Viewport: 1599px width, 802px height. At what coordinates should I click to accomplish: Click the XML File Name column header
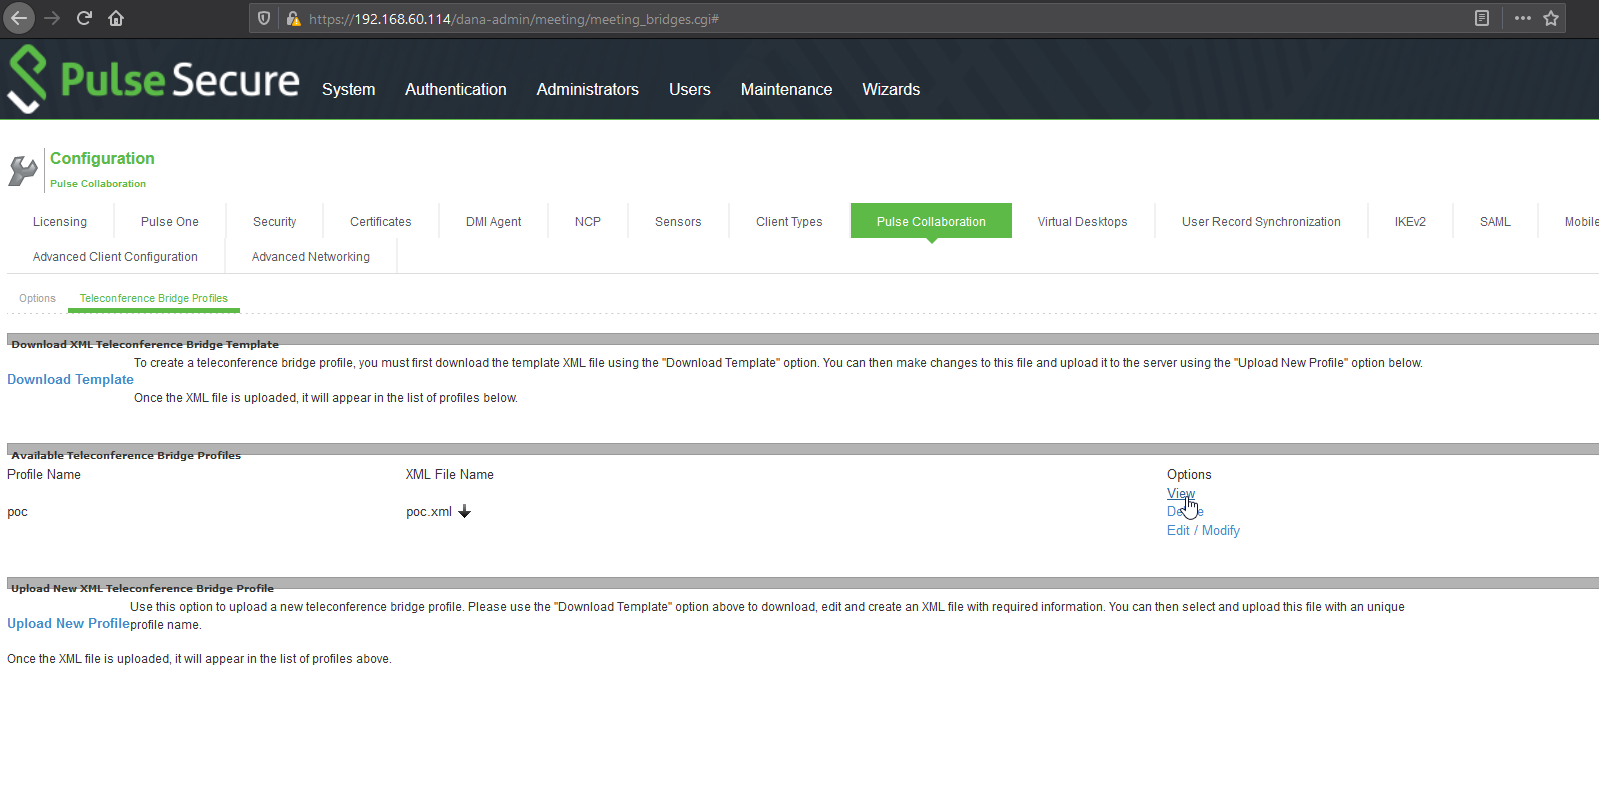tap(450, 474)
